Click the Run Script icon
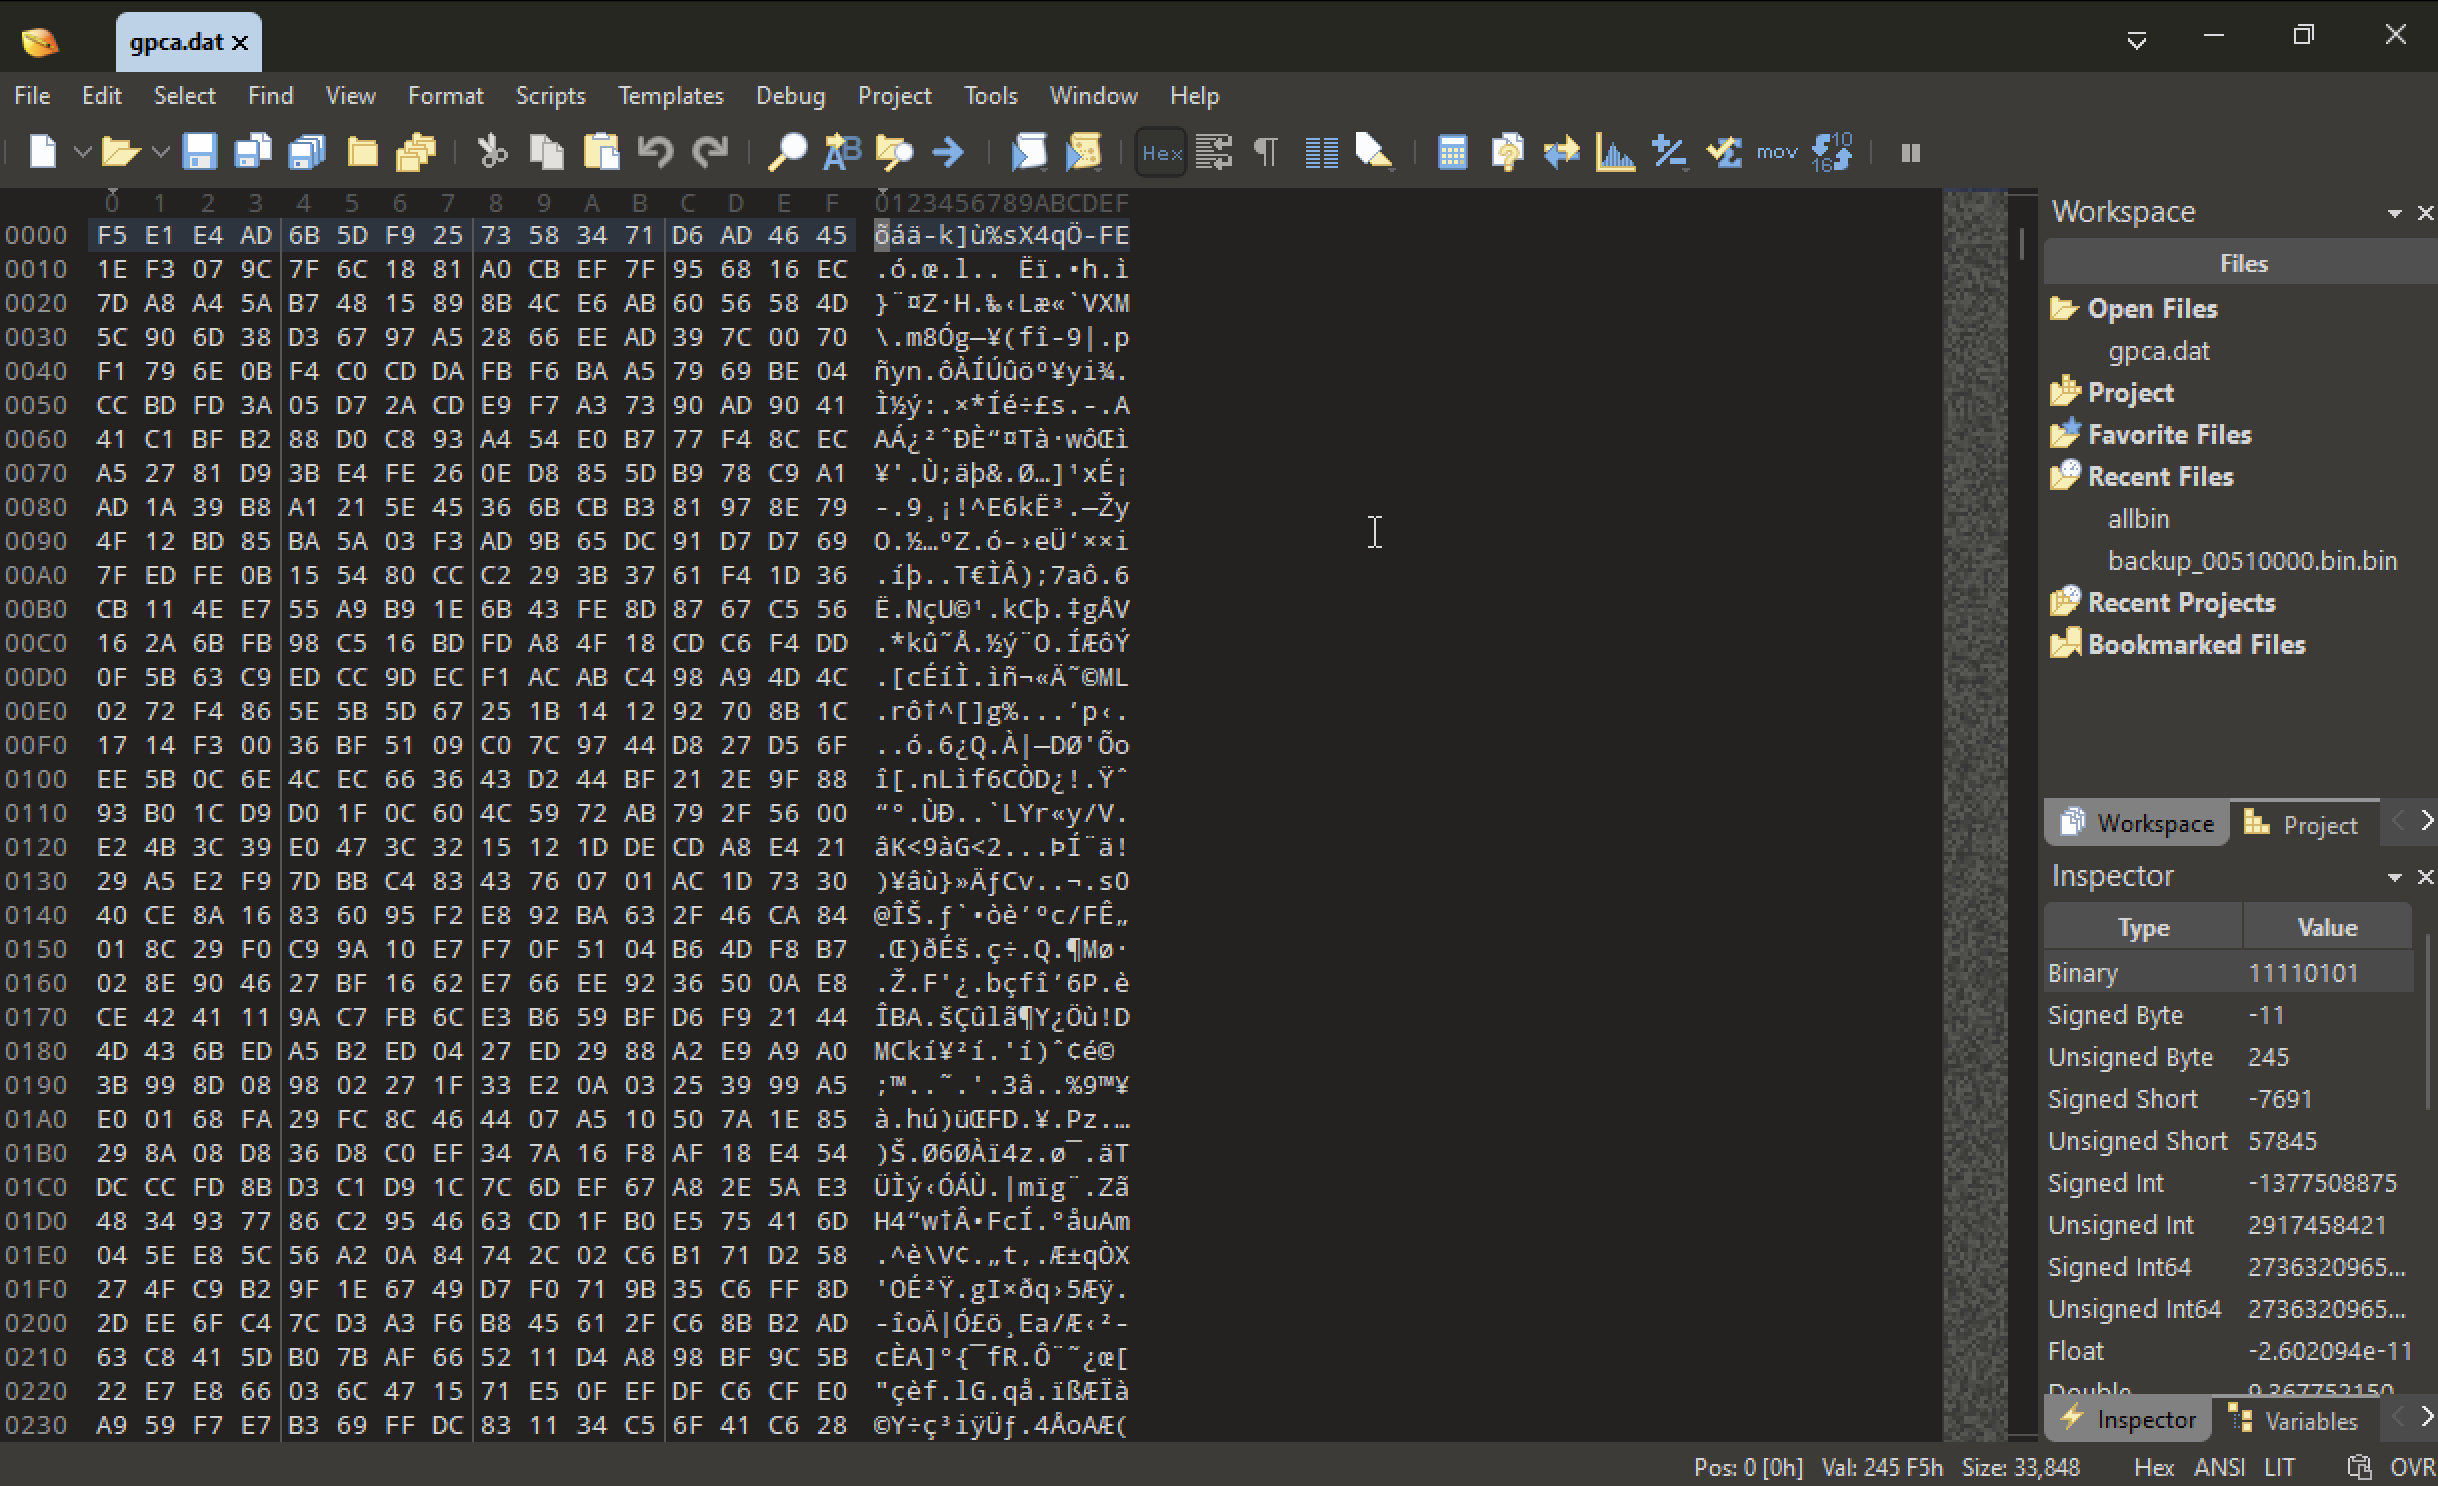 click(1028, 153)
